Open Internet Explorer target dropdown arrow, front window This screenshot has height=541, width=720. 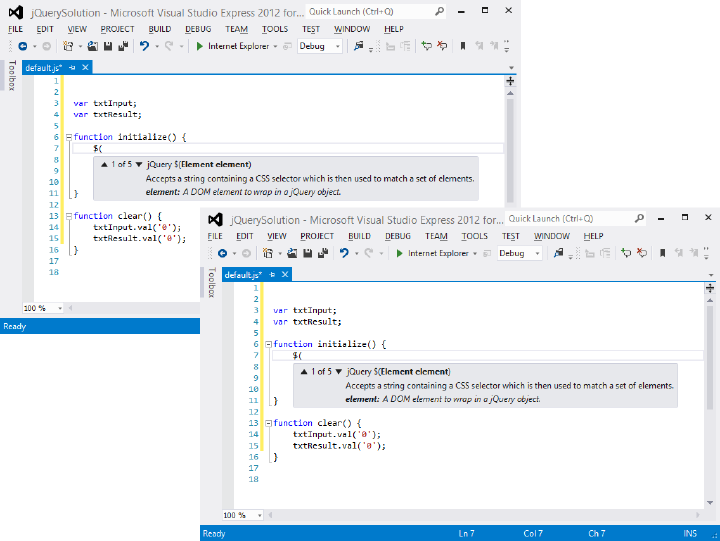tap(475, 254)
